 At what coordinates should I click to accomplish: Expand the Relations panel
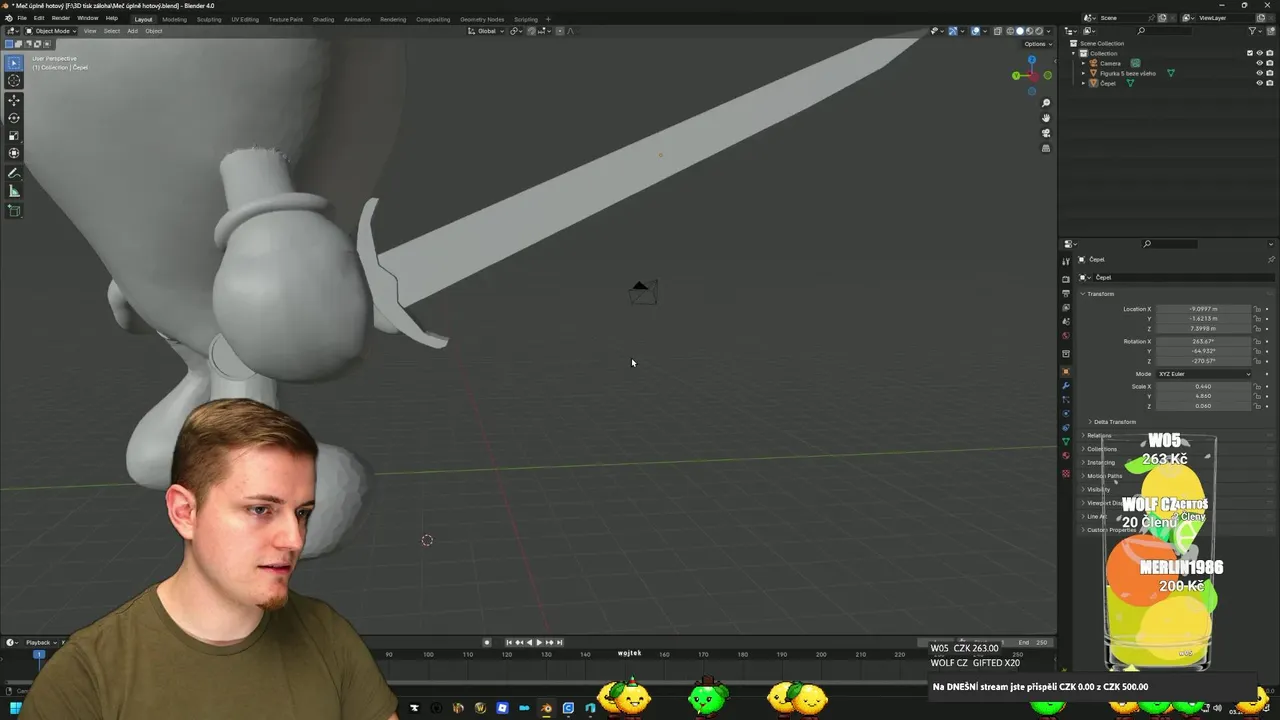click(1098, 436)
